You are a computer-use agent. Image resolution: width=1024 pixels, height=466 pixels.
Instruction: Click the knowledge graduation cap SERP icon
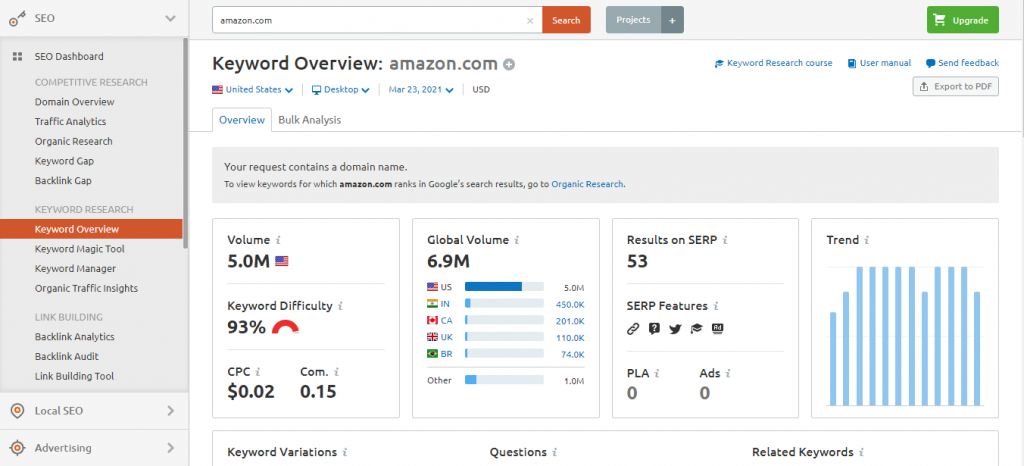click(696, 328)
